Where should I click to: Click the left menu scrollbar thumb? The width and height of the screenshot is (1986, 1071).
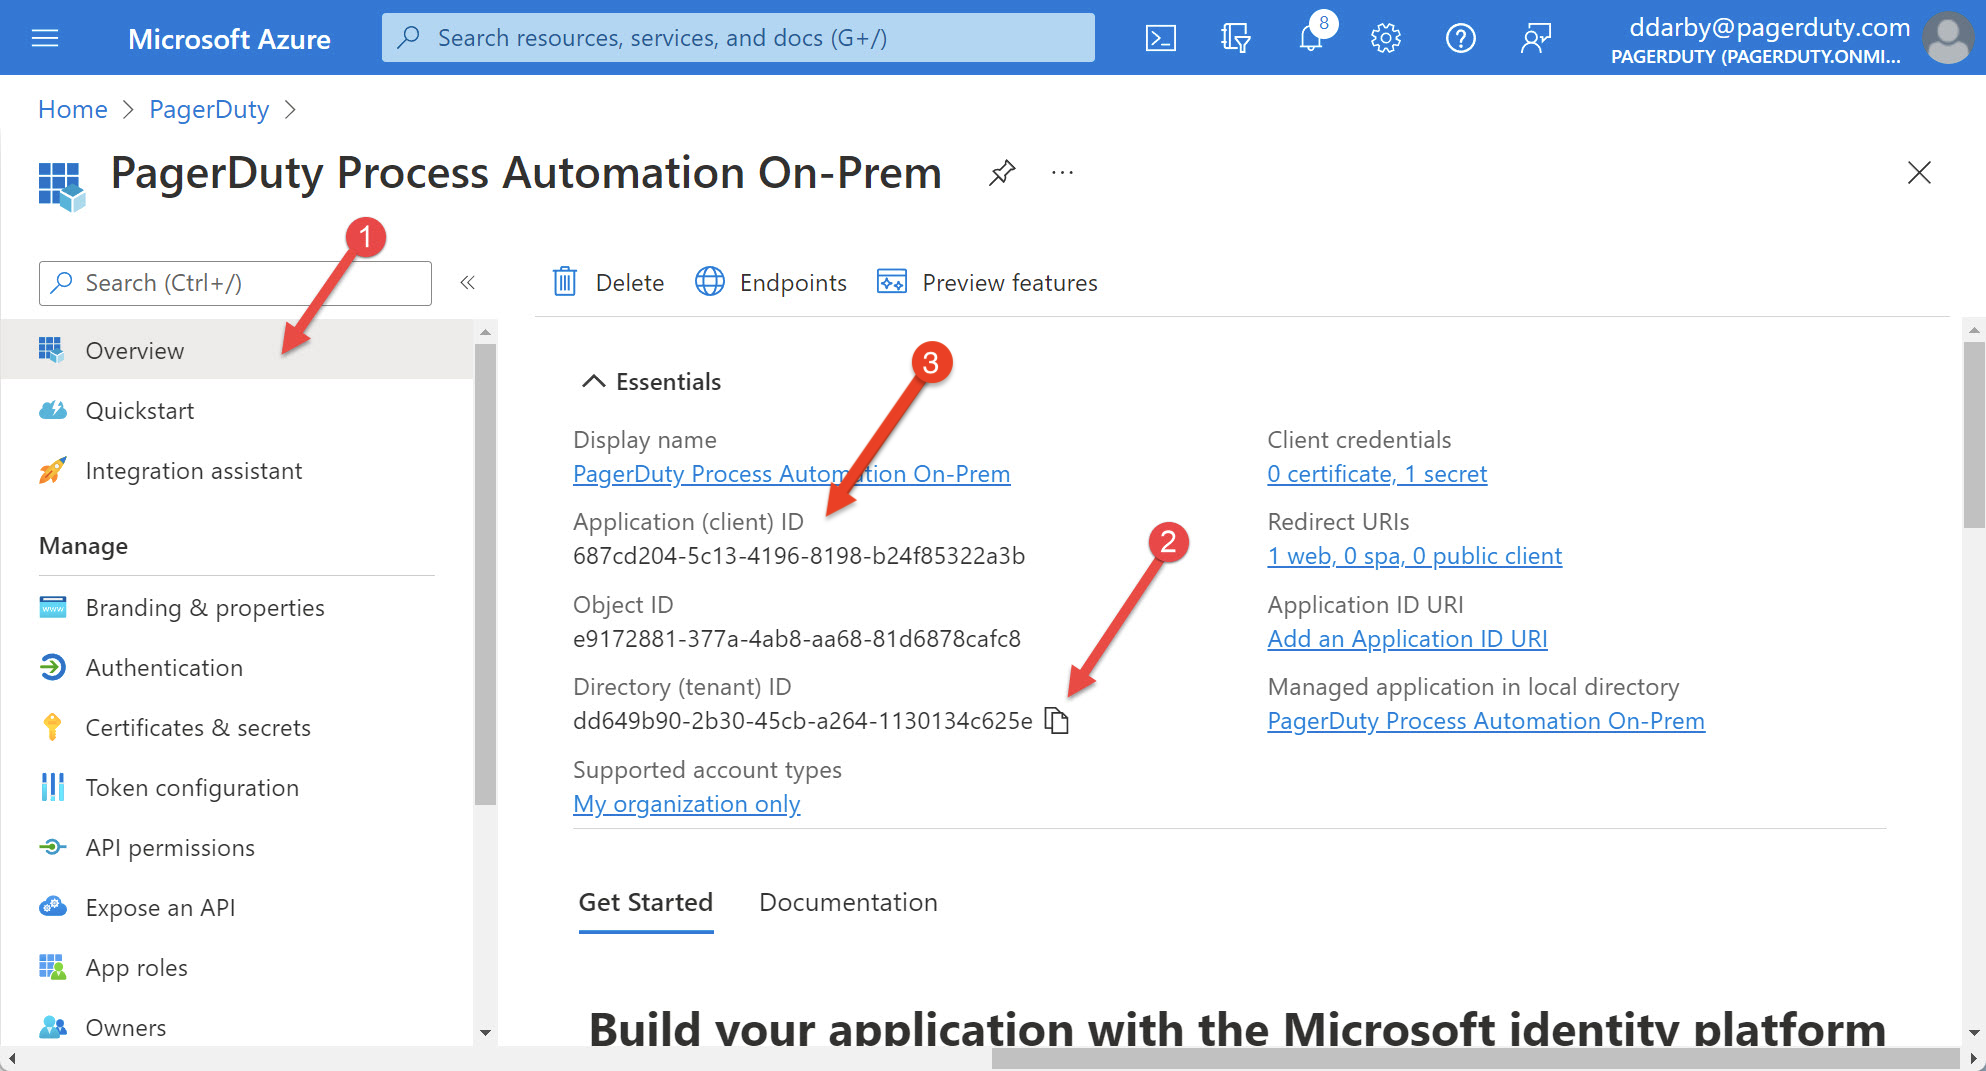point(485,574)
